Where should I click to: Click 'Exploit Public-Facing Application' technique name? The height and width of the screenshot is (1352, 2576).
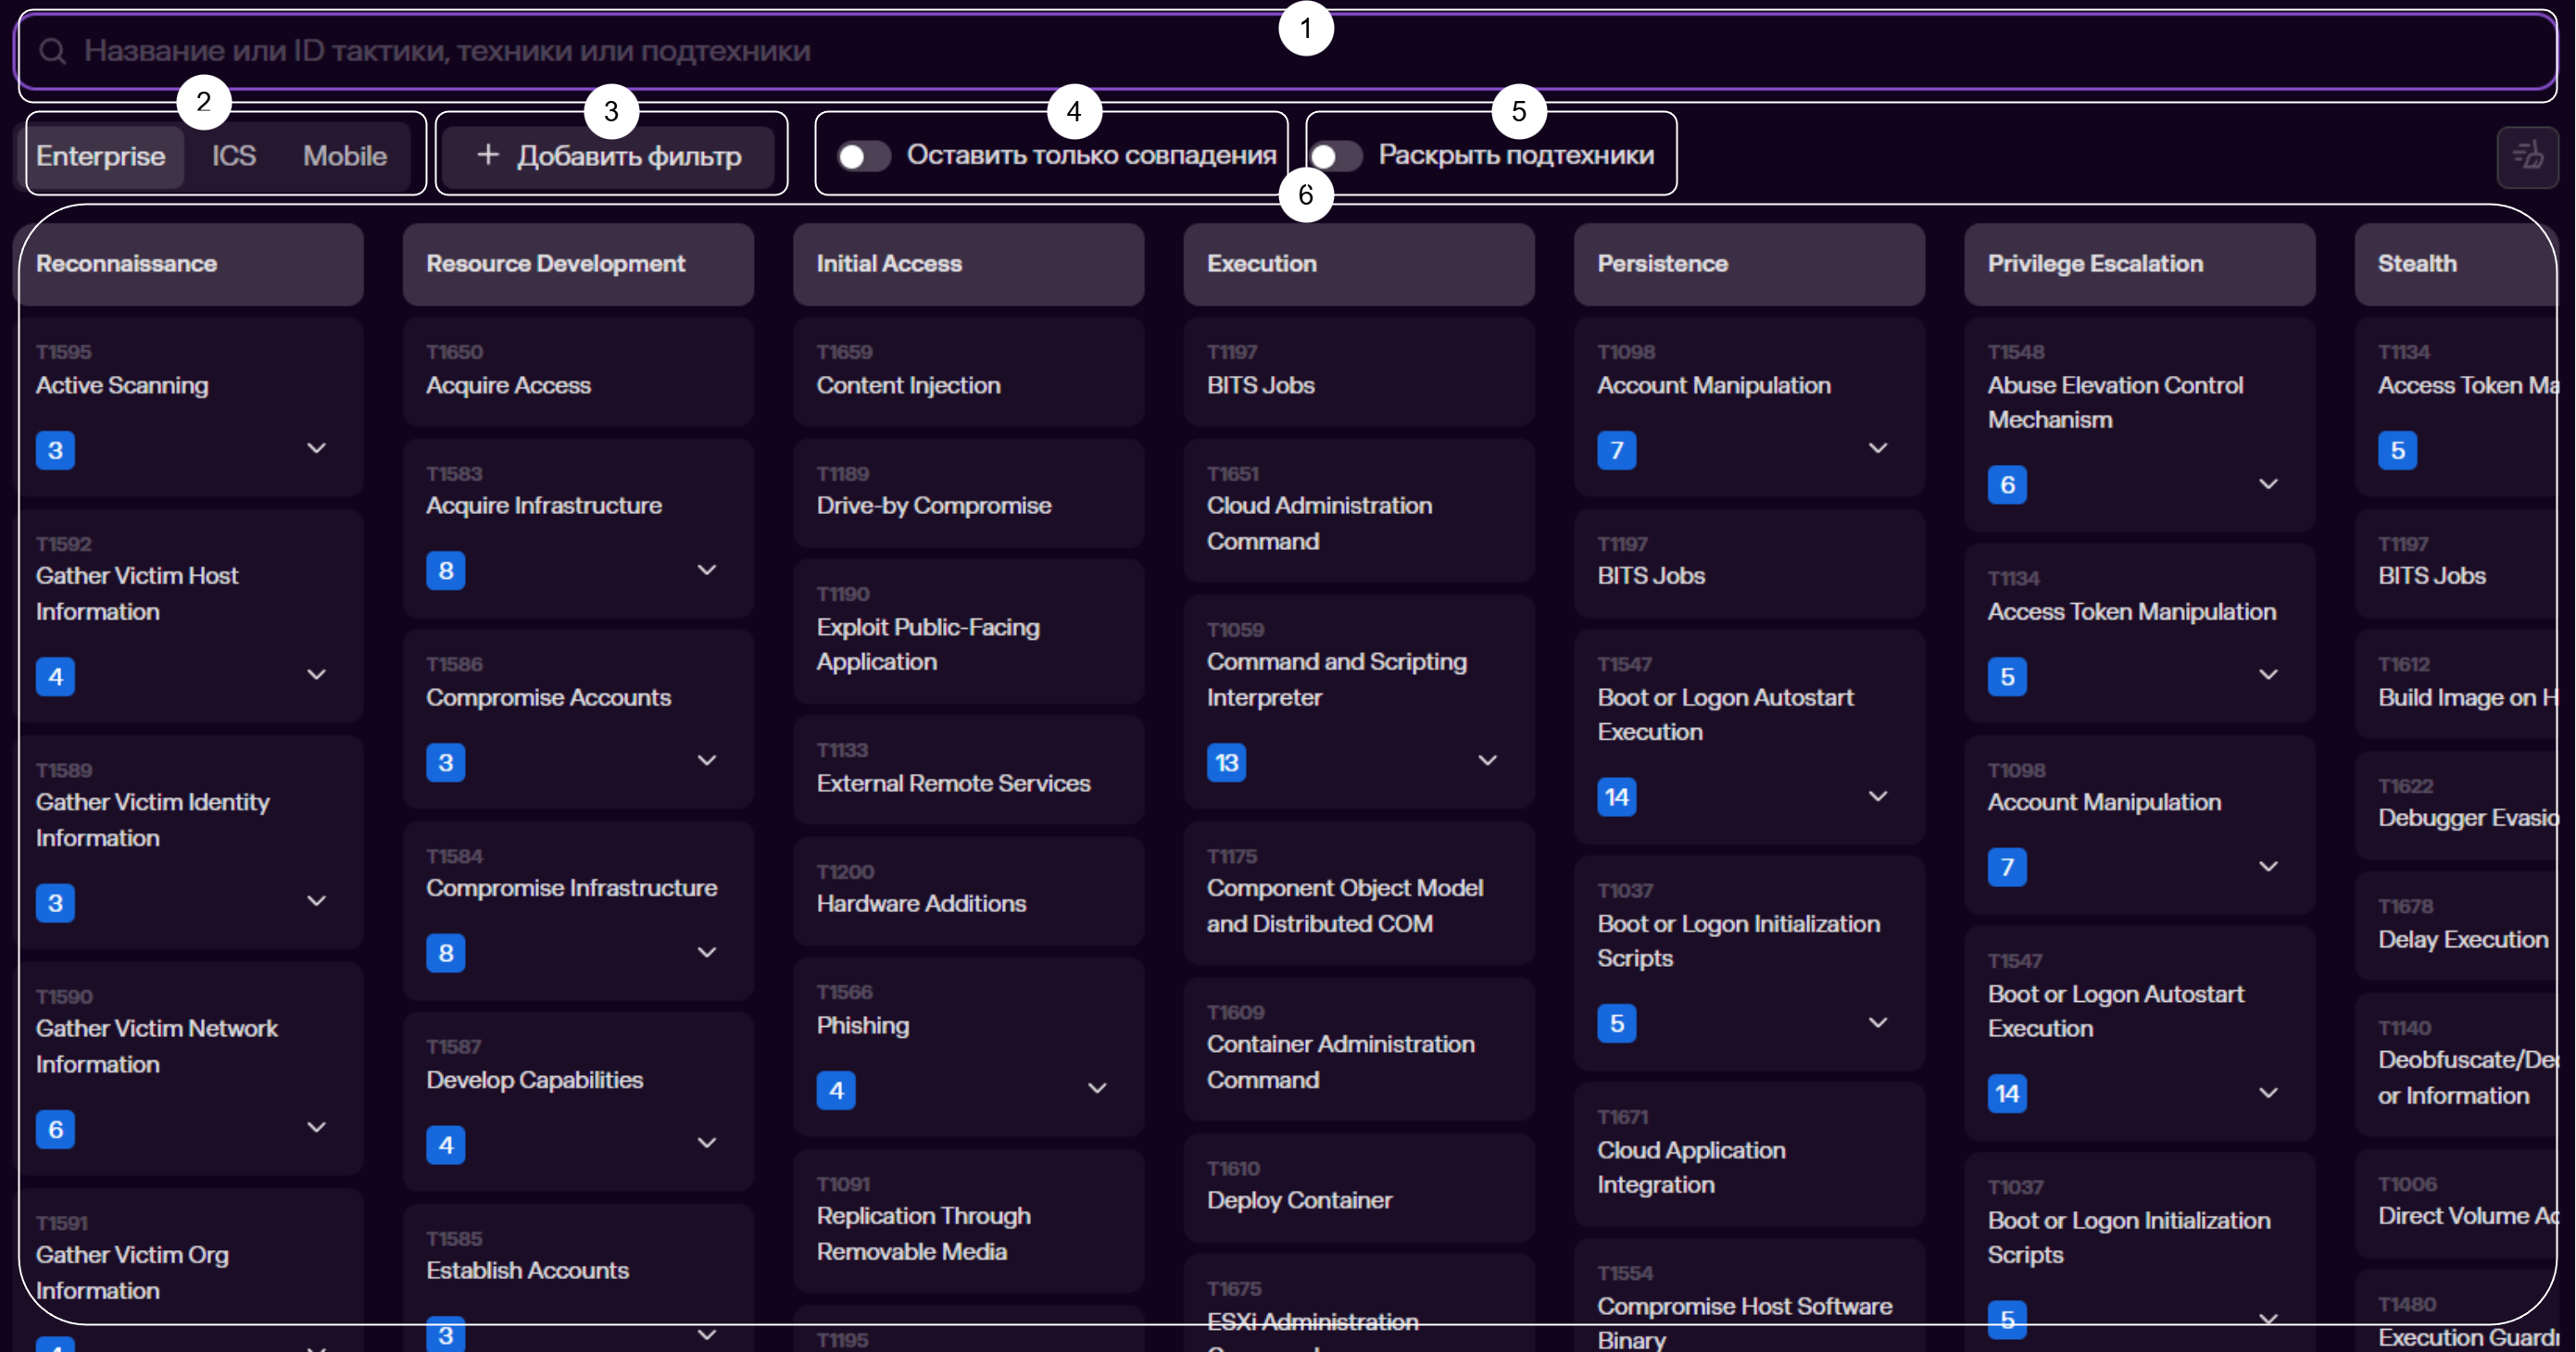pyautogui.click(x=928, y=645)
